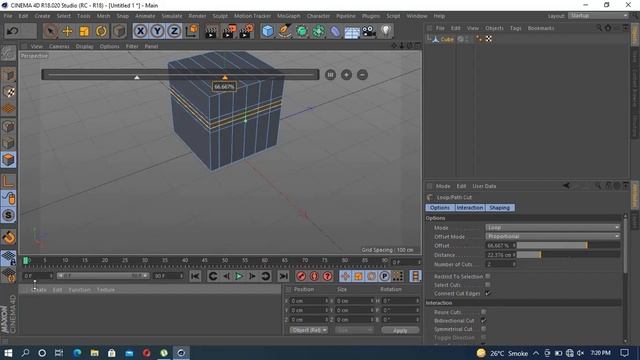This screenshot has height=360, width=640.
Task: Select the Live Selection tool
Action: click(50, 31)
